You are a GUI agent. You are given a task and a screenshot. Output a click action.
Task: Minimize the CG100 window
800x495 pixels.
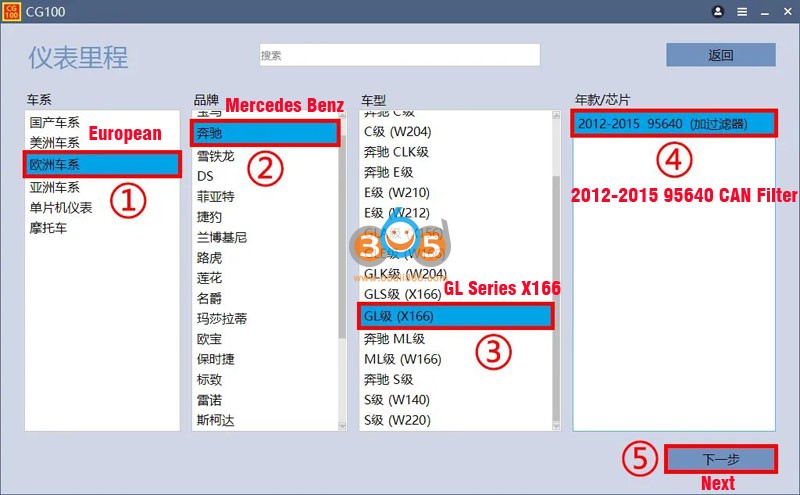(764, 12)
